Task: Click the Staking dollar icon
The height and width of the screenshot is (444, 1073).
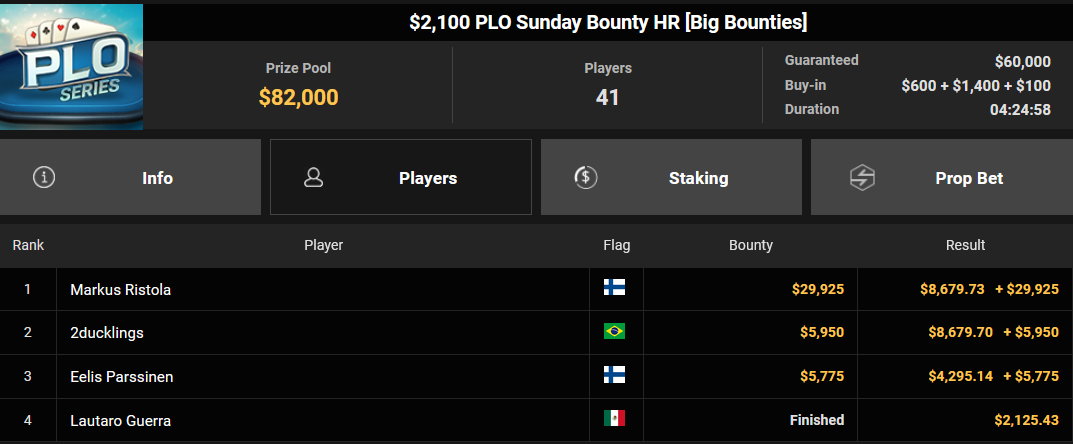Action: point(586,178)
